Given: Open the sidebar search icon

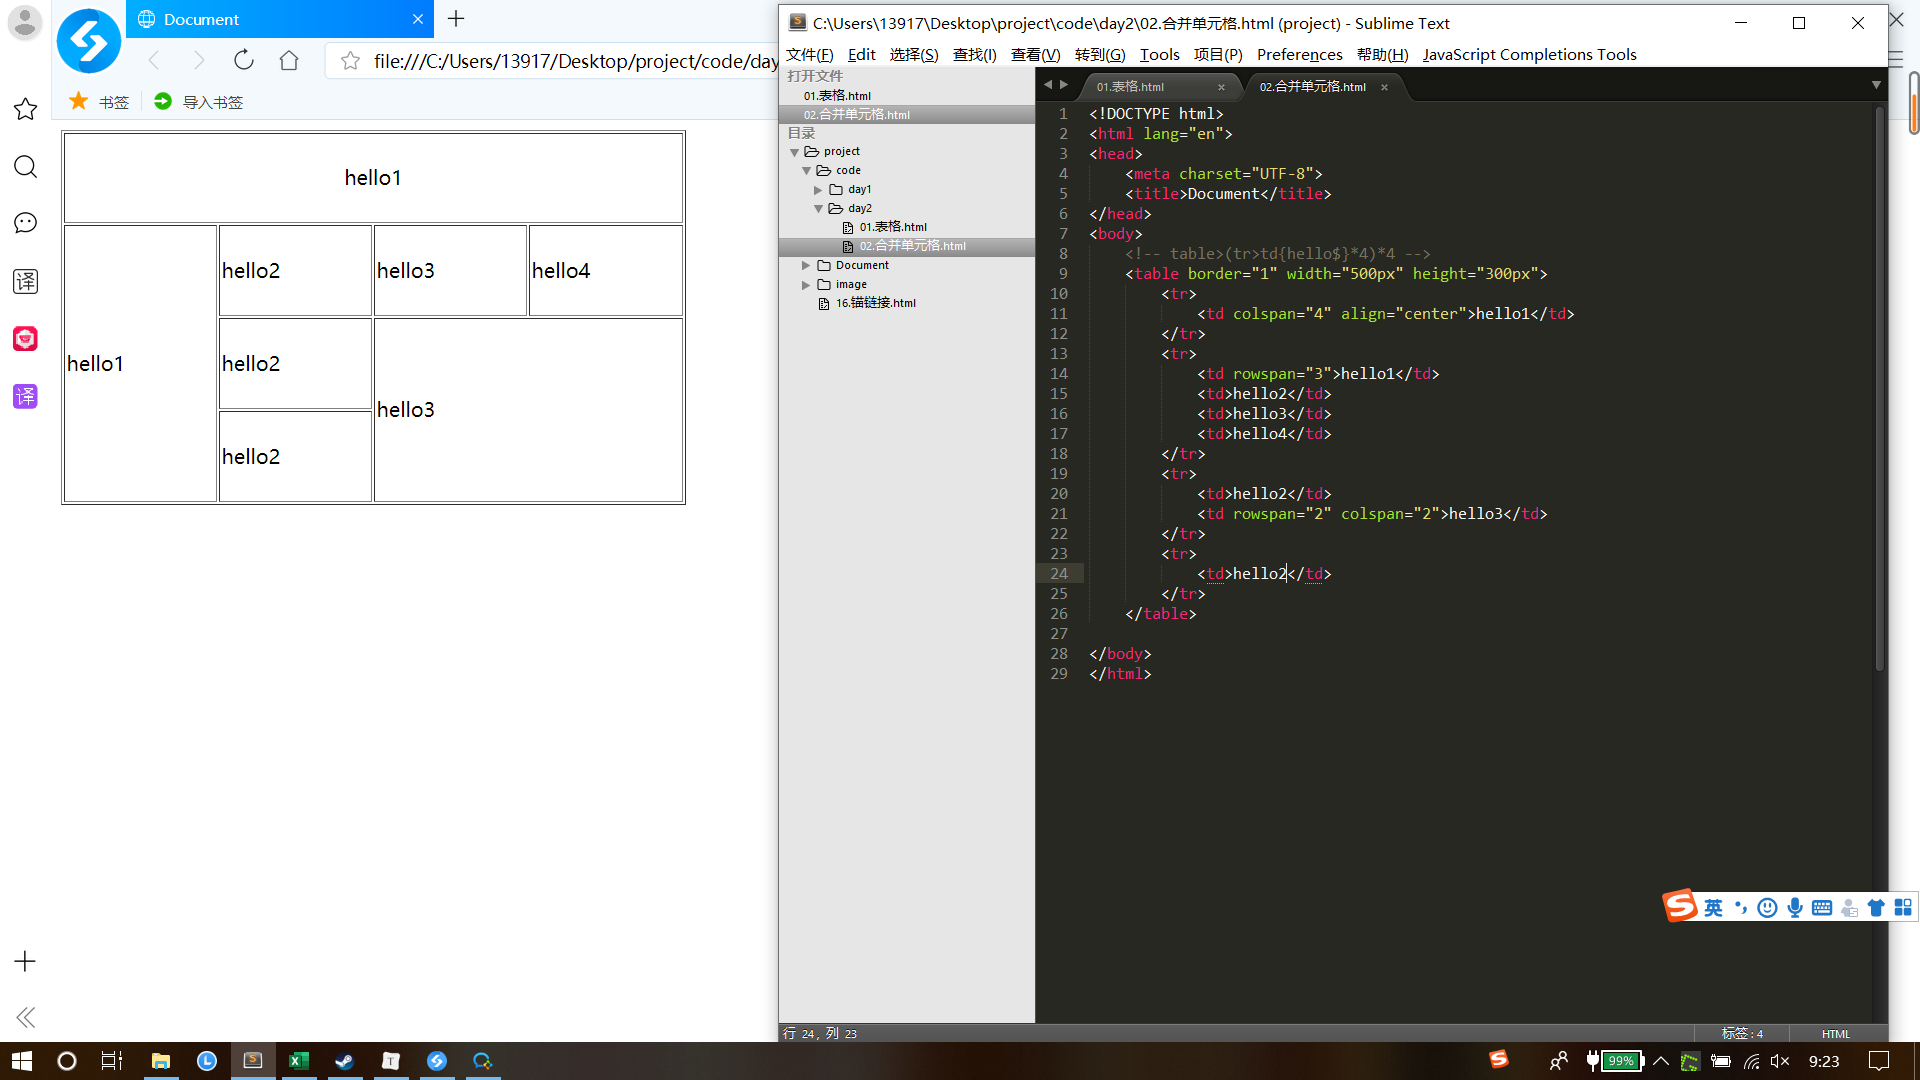Looking at the screenshot, I should 25,167.
